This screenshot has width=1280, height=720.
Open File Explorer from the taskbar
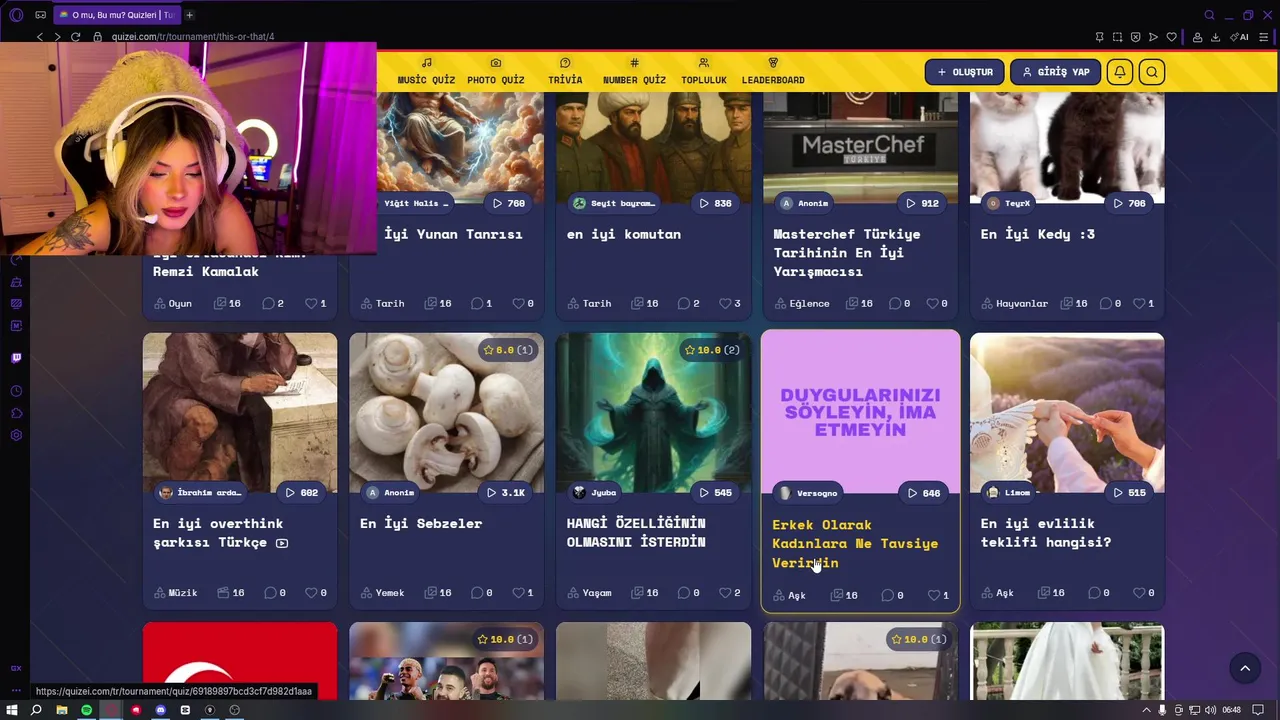(61, 710)
